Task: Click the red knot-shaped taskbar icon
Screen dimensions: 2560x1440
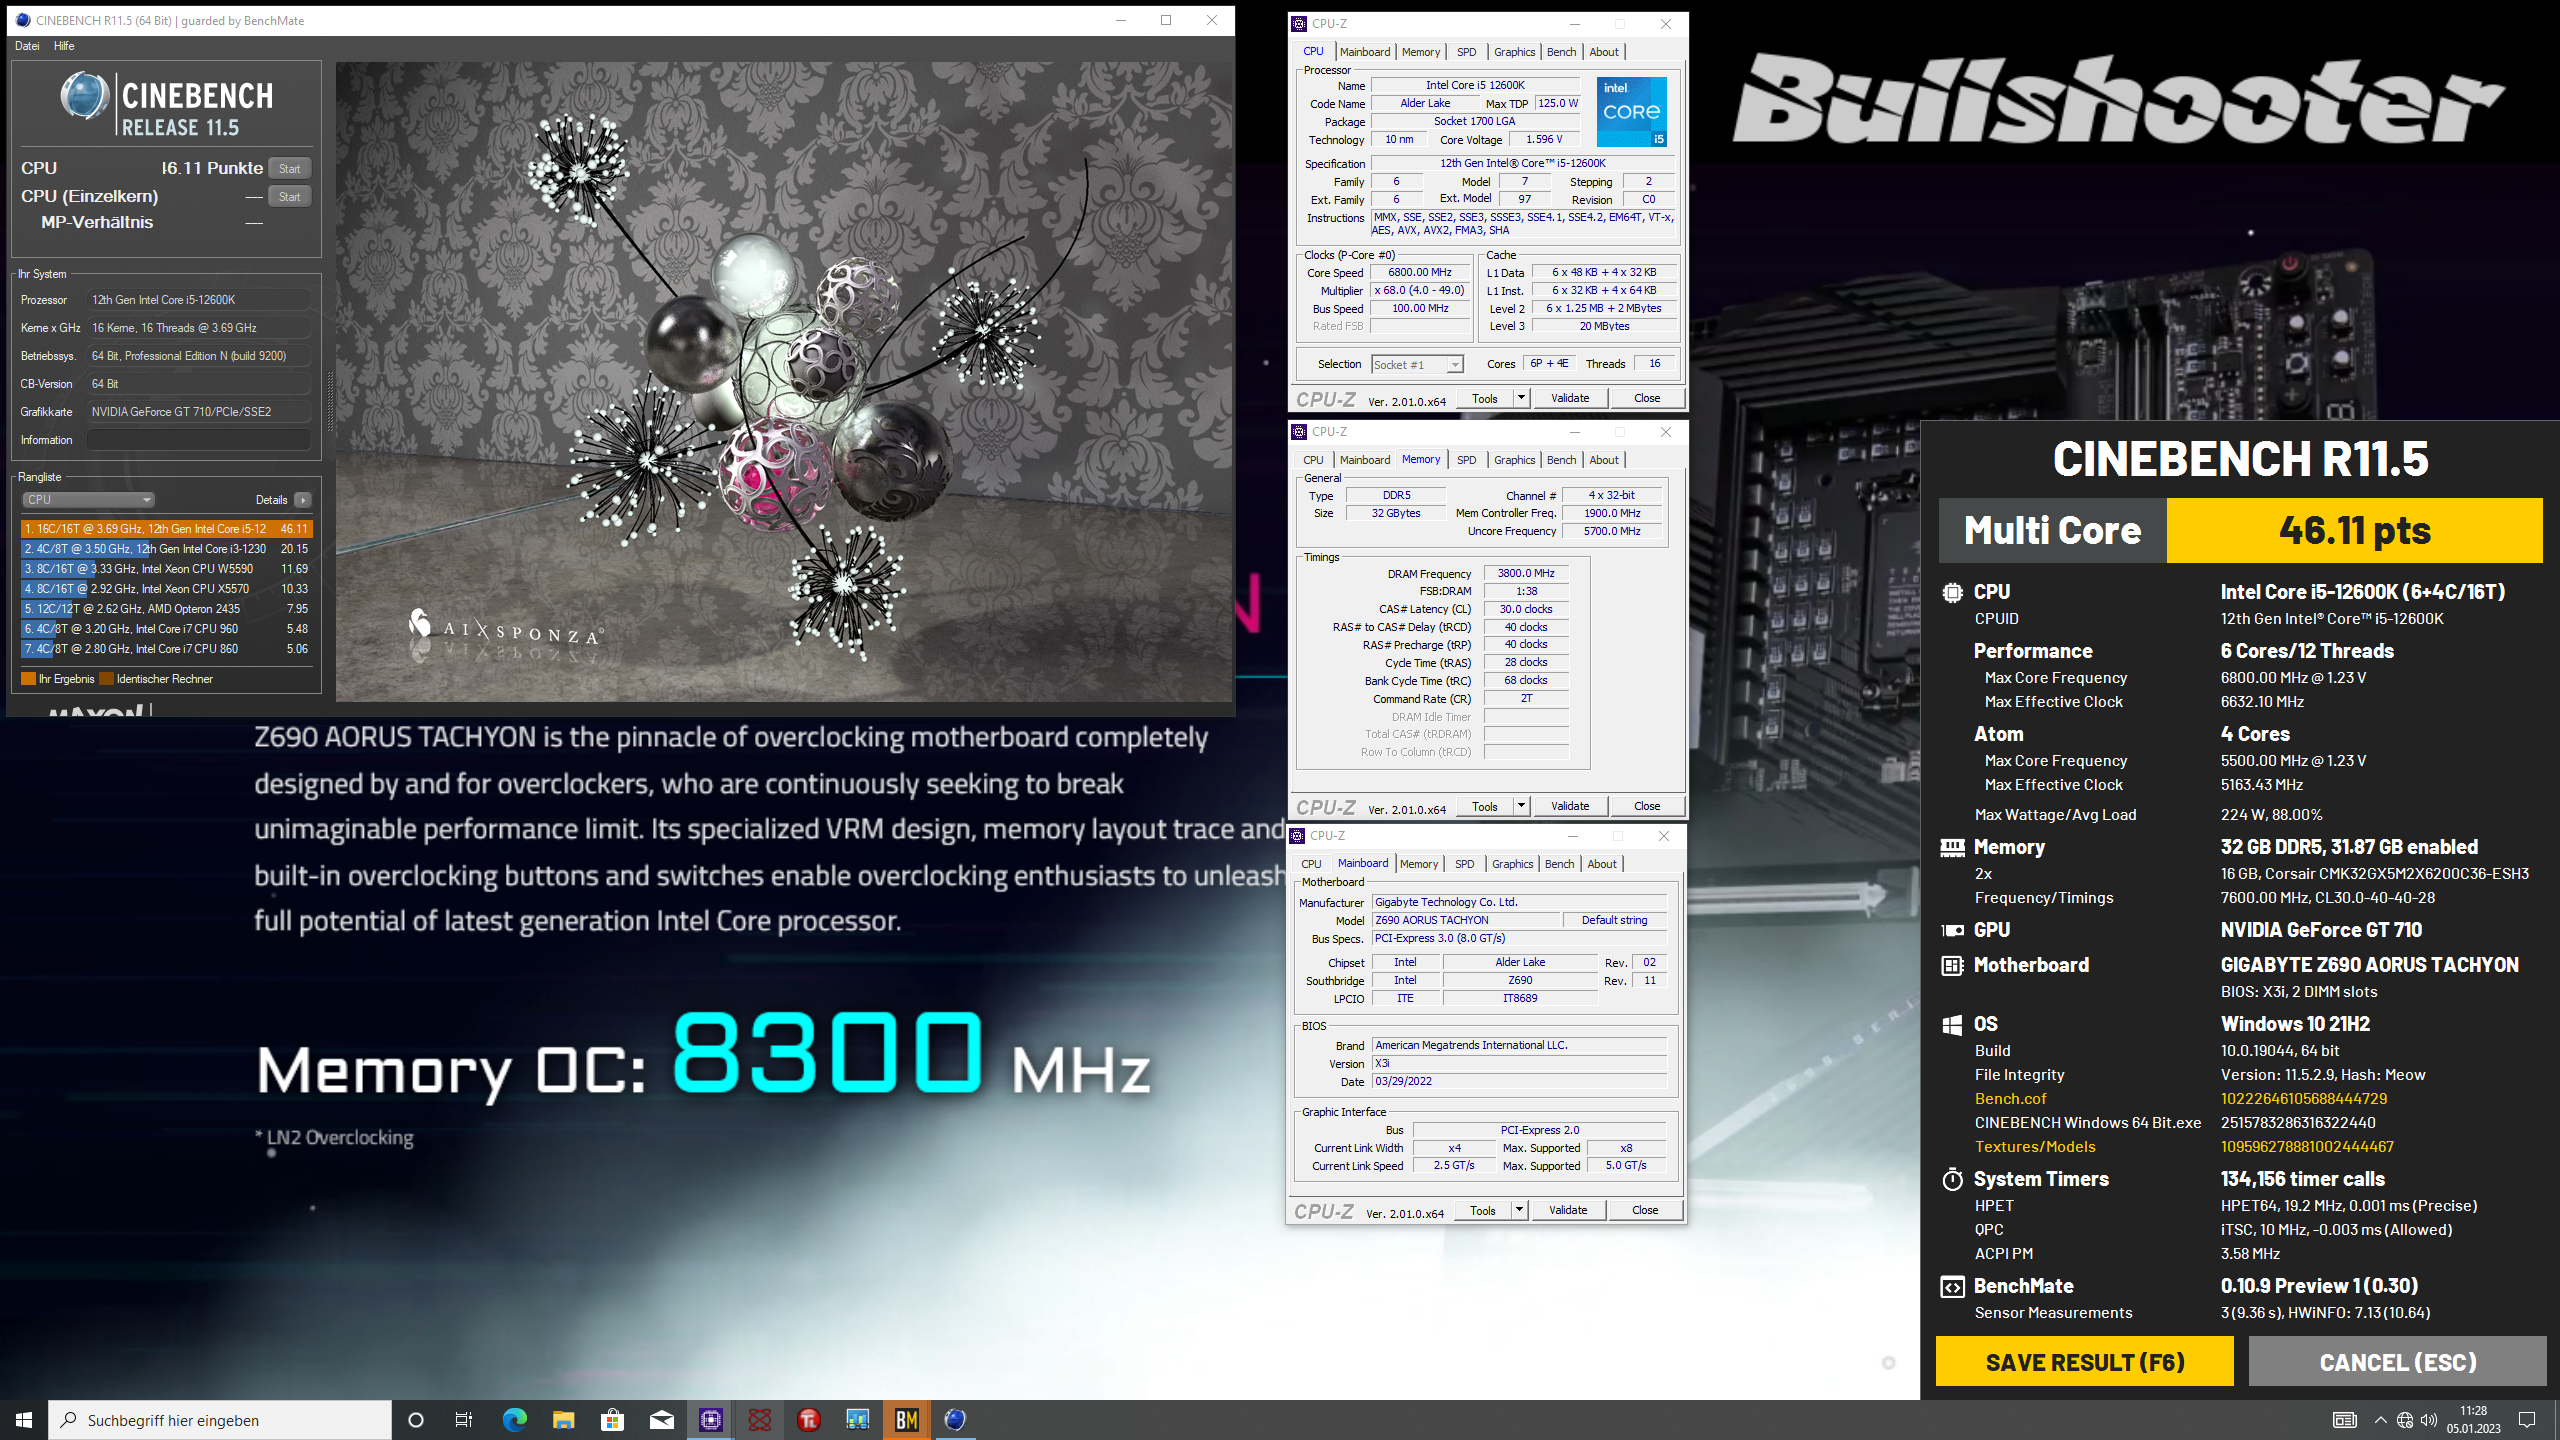Action: pyautogui.click(x=760, y=1420)
